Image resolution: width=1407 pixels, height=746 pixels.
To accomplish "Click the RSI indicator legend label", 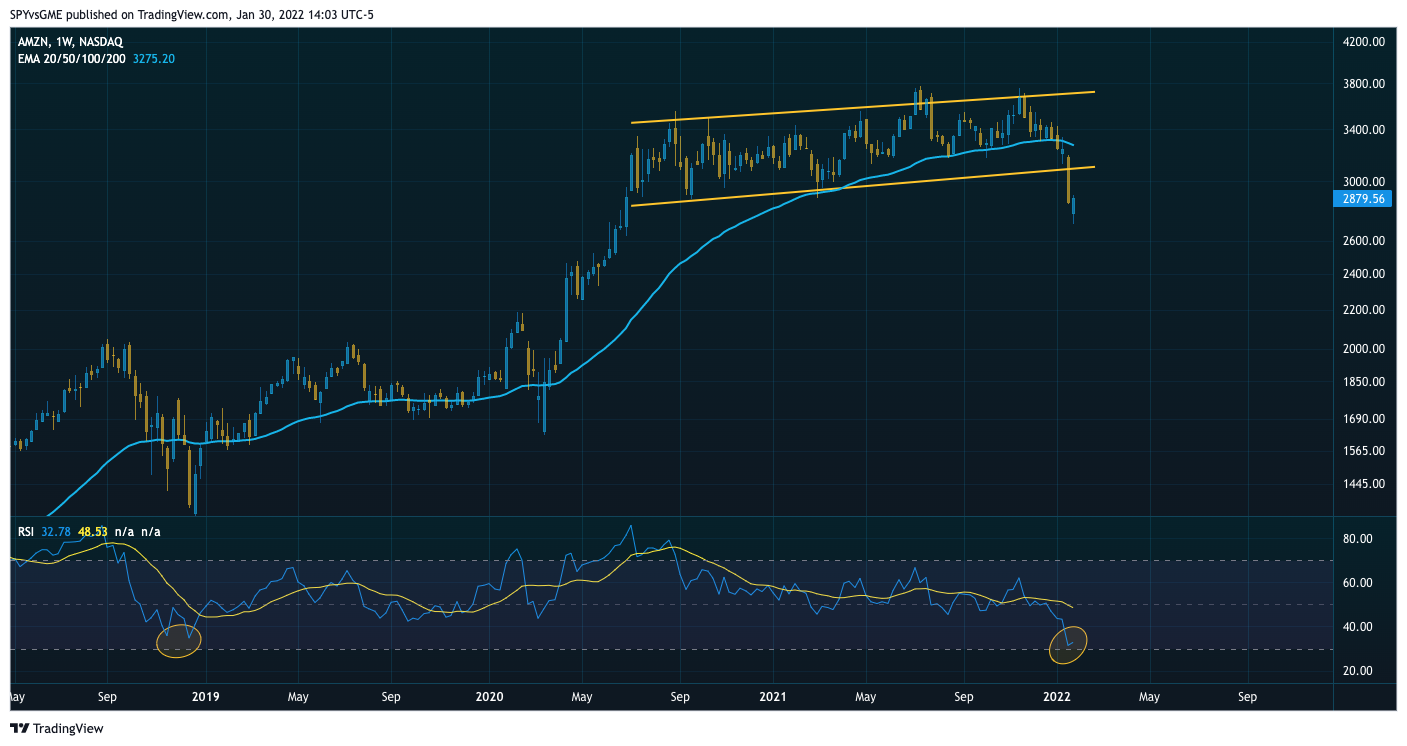I will (x=26, y=532).
